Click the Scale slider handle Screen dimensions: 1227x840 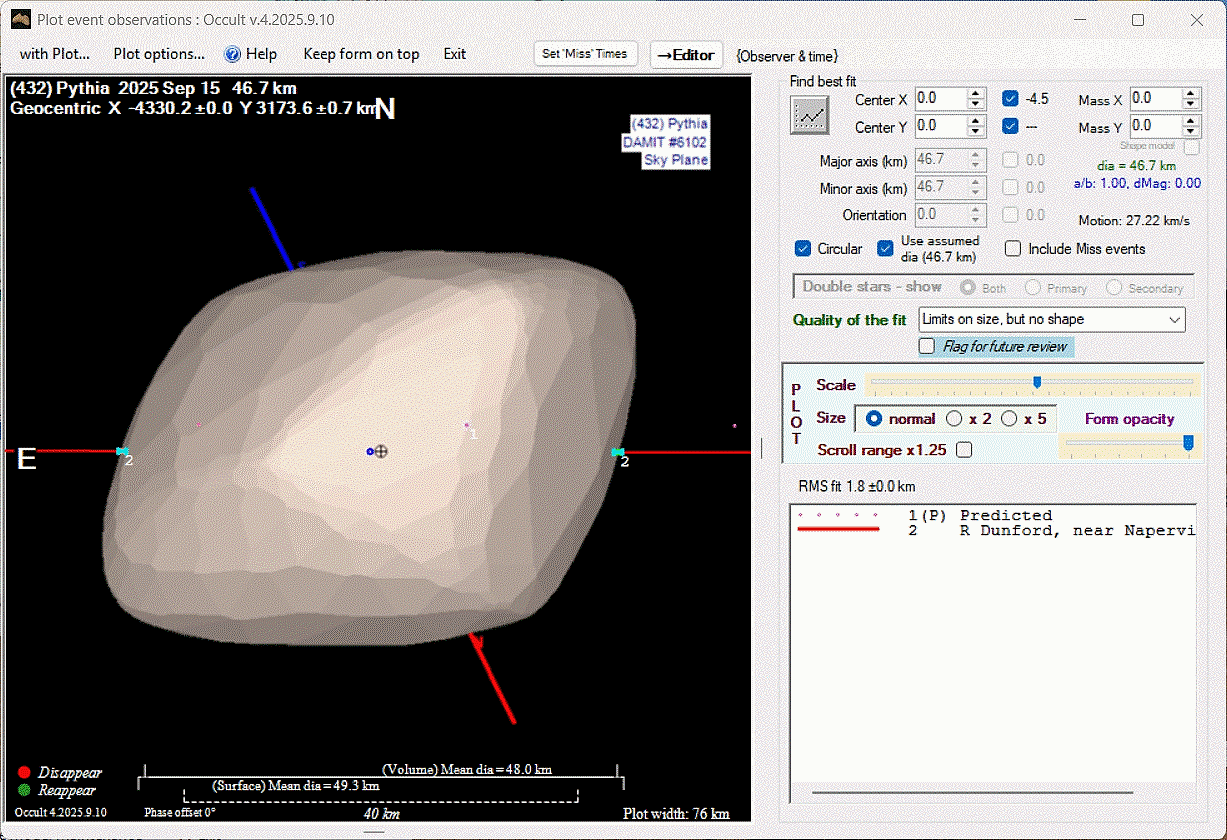1037,382
